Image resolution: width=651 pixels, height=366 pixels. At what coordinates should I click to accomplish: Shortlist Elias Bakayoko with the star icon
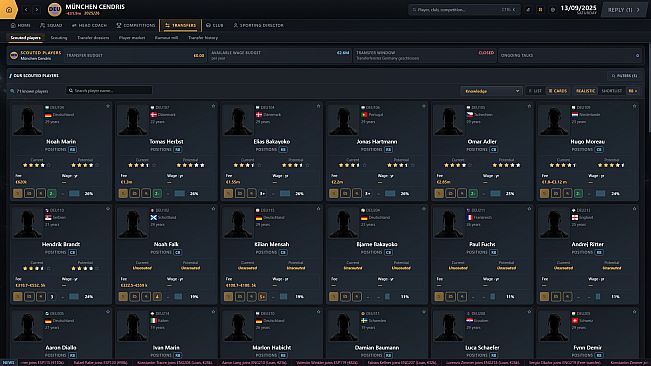[318, 106]
